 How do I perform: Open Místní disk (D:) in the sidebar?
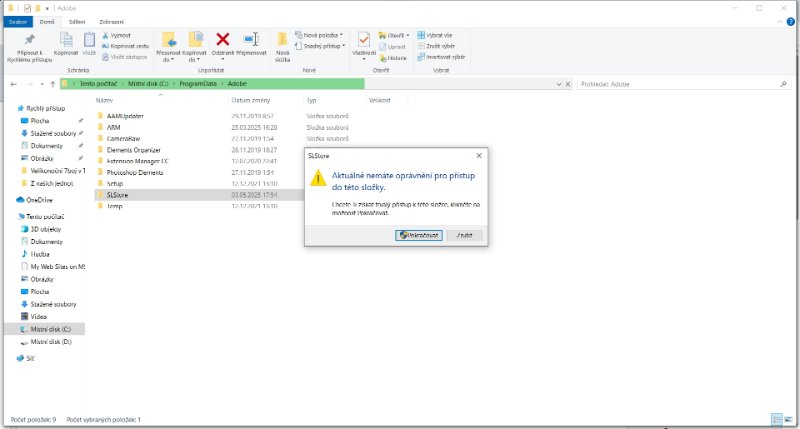[x=51, y=342]
